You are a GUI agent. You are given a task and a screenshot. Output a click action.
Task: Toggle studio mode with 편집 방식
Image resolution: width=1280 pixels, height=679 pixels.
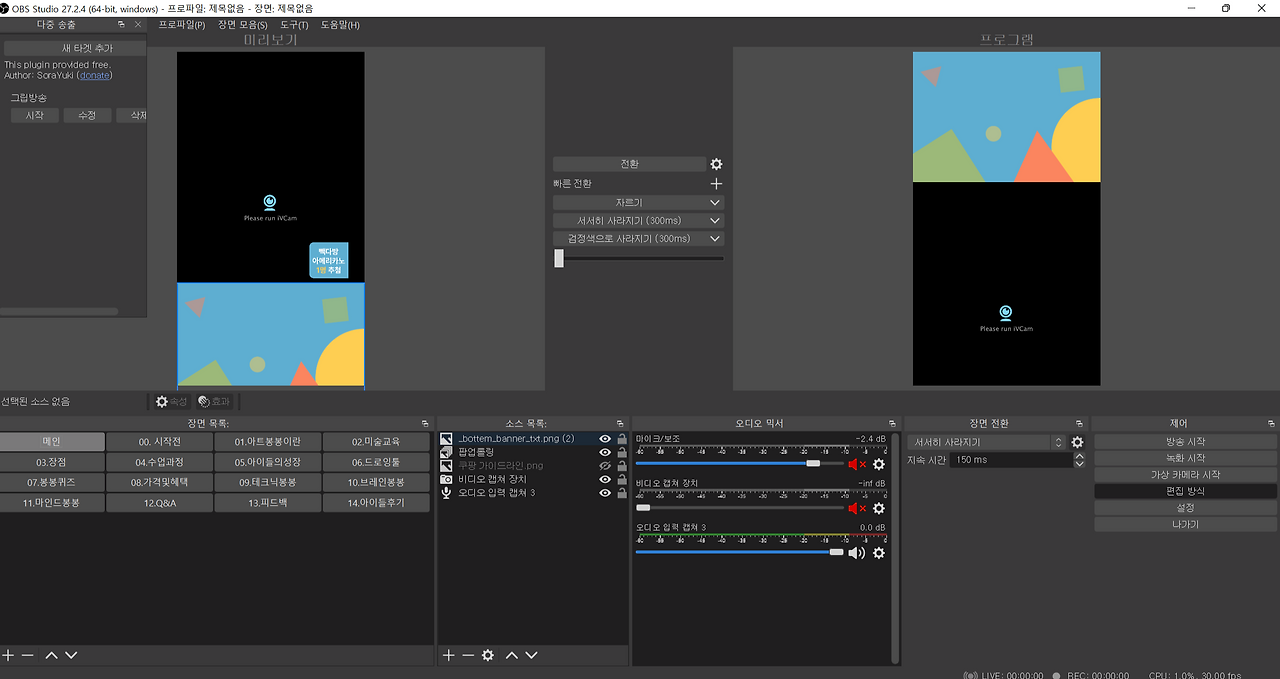1185,491
